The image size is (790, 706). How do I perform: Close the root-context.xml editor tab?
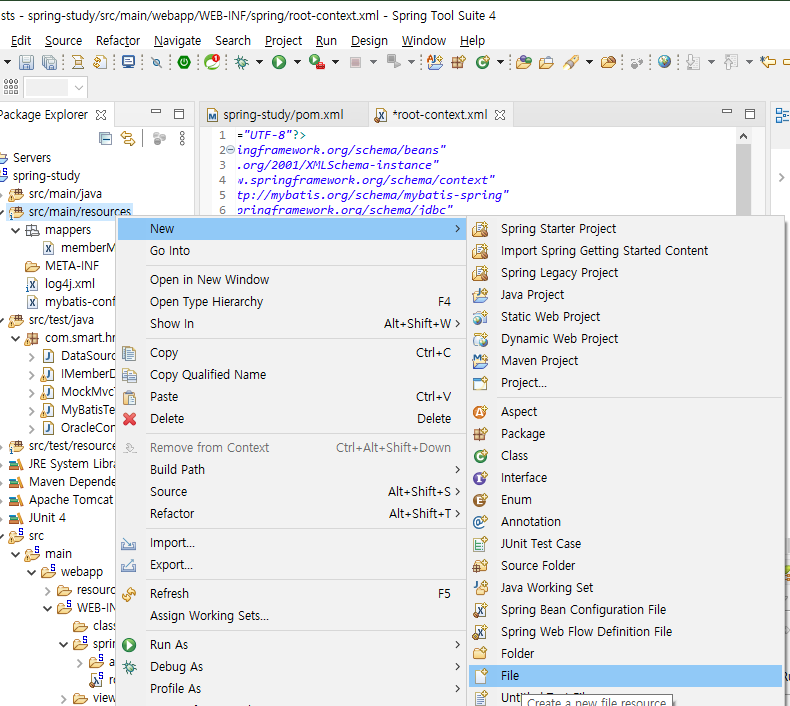[500, 115]
